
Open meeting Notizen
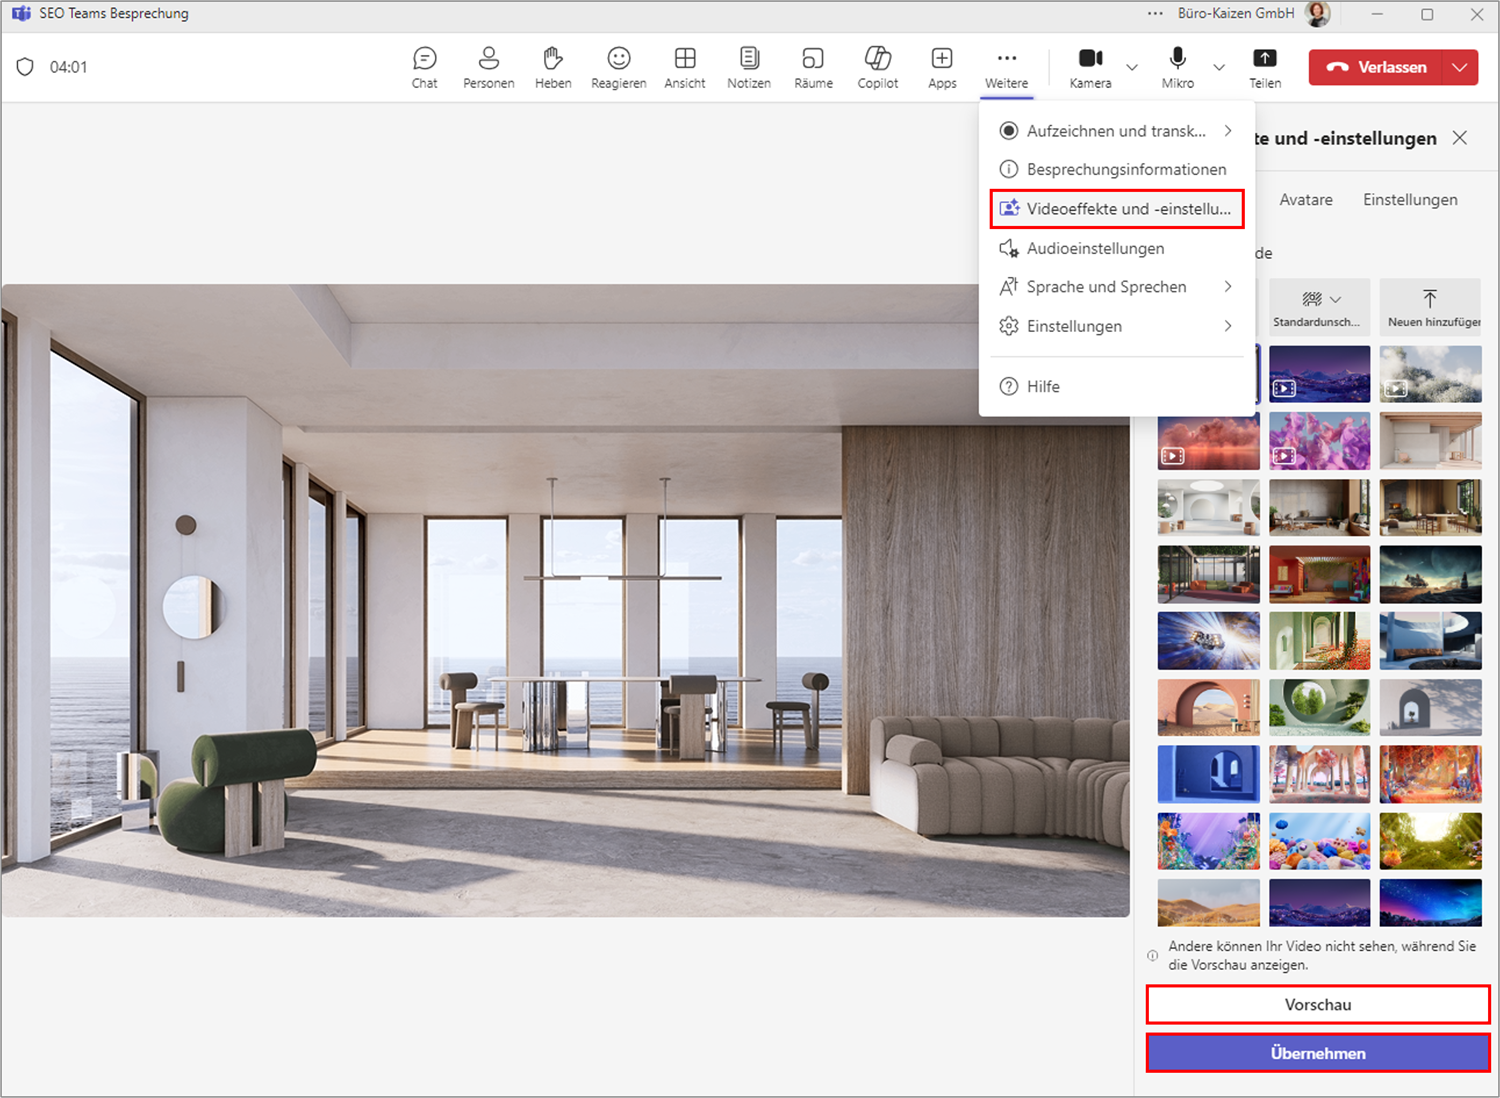pos(749,67)
